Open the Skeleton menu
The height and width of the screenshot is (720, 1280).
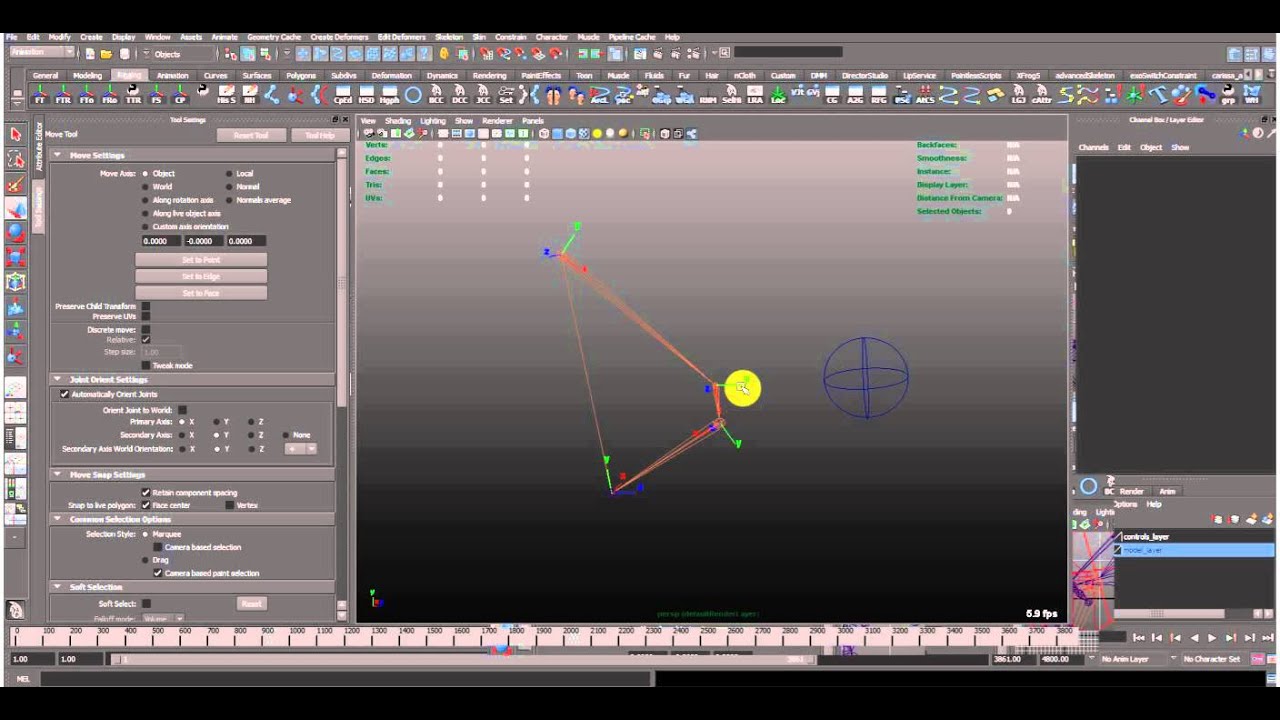click(450, 36)
